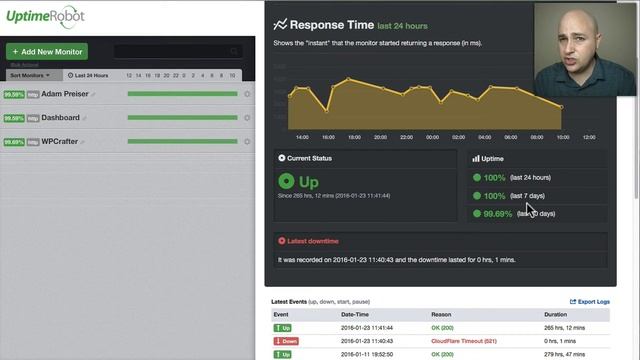Click the CloudFlare Timeout (521) reason
The height and width of the screenshot is (360, 640).
tap(464, 341)
